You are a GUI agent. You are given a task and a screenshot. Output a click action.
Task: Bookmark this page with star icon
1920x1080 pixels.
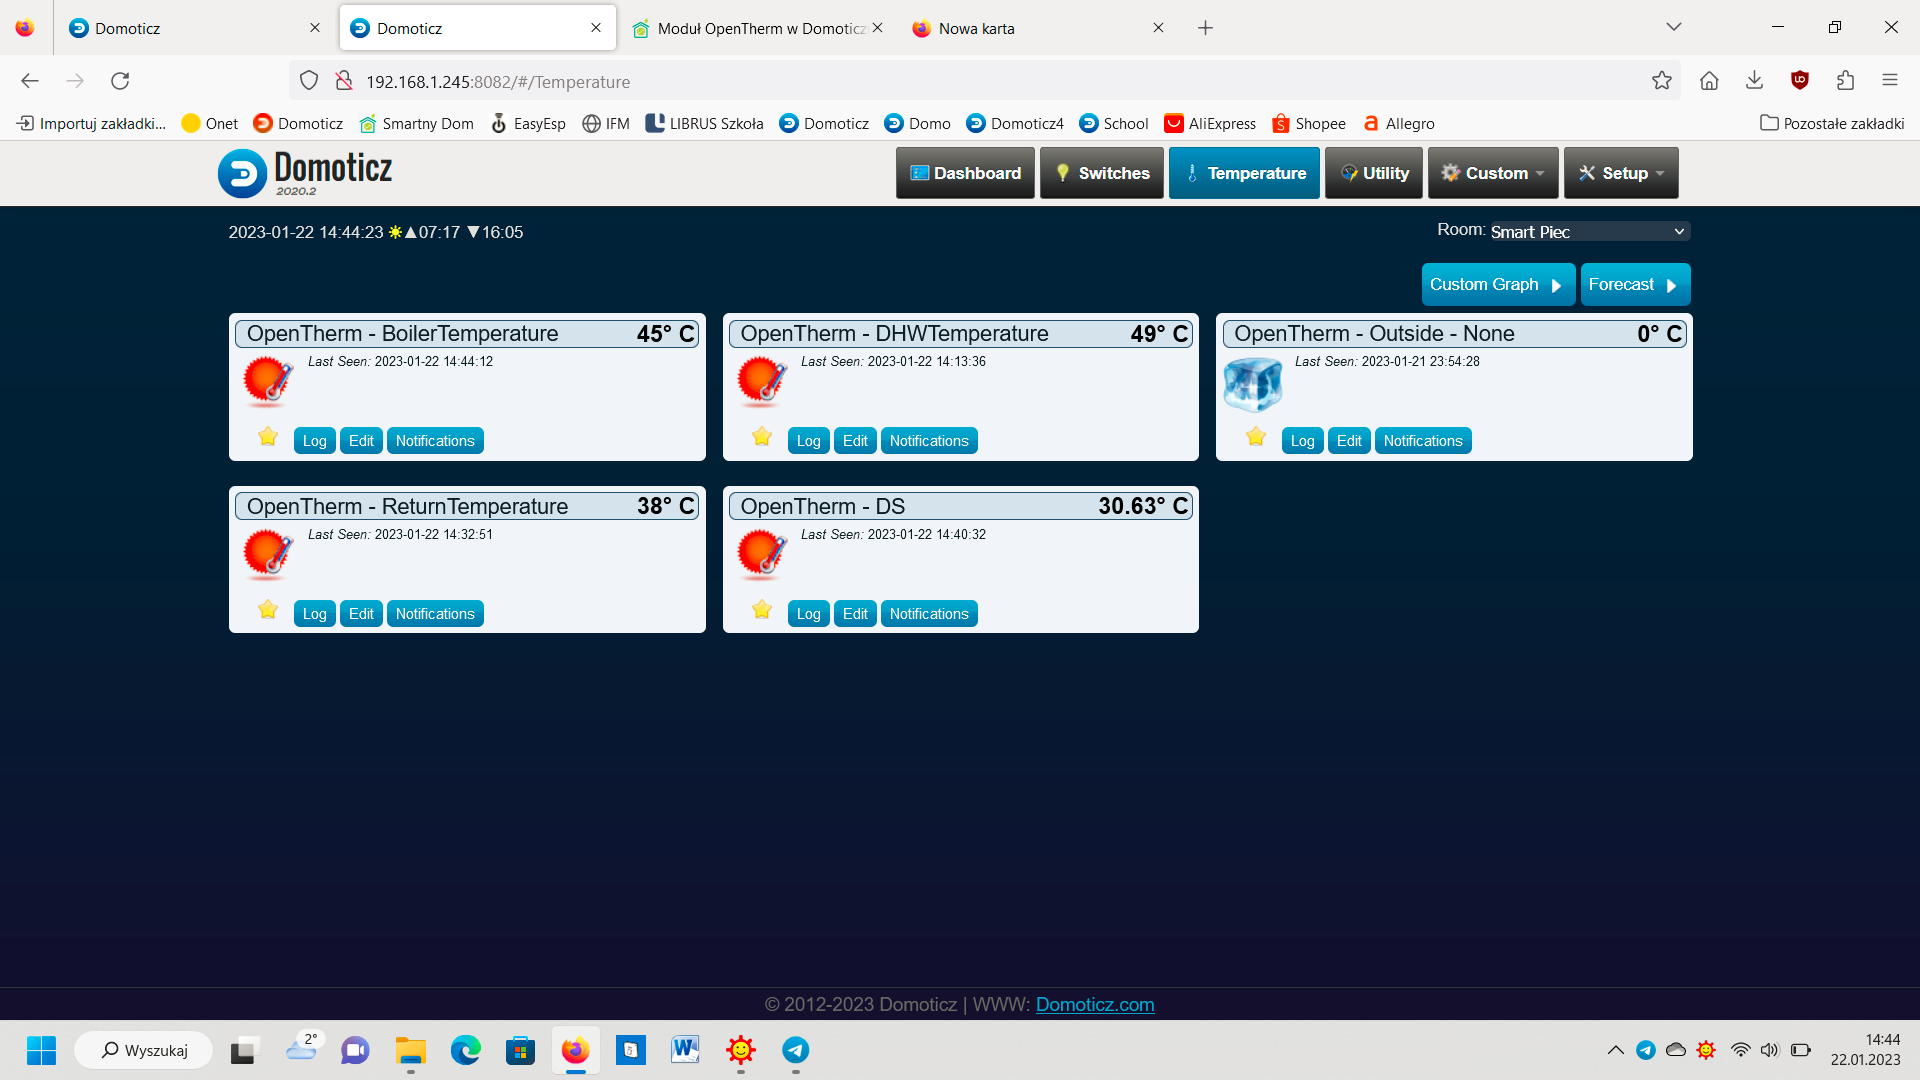(1662, 81)
